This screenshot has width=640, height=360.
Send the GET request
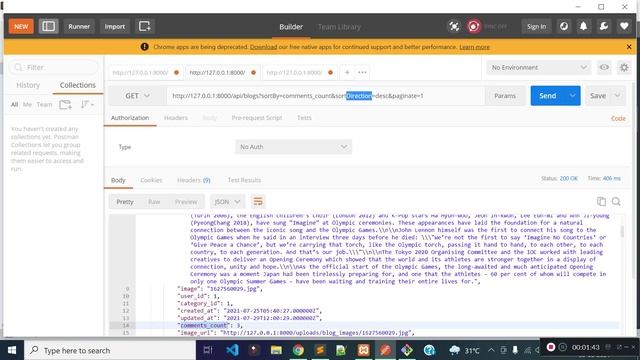[548, 96]
